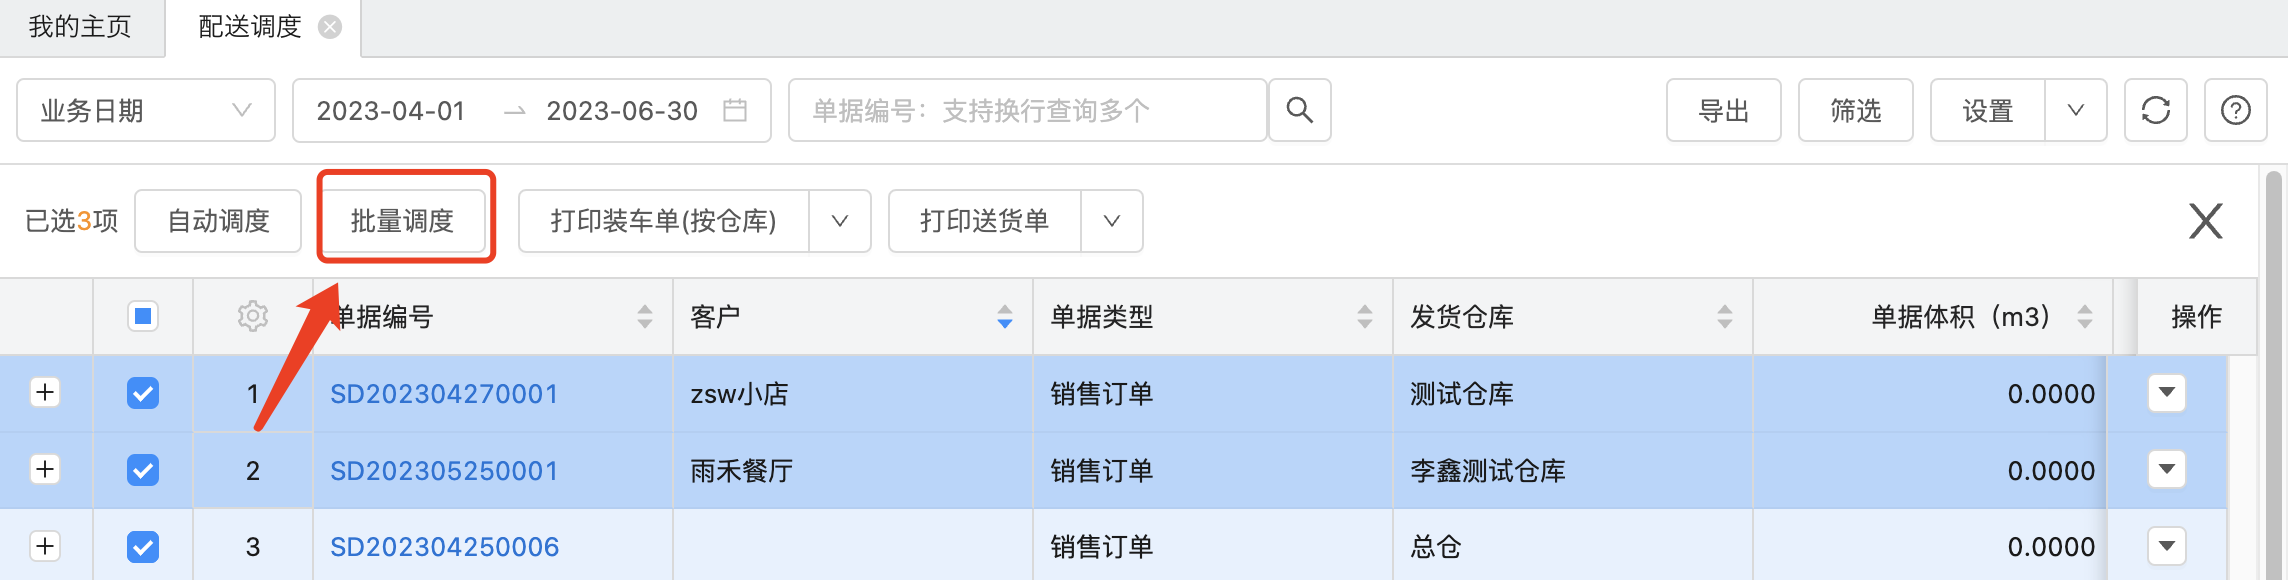Click the refresh icon button

2155,110
